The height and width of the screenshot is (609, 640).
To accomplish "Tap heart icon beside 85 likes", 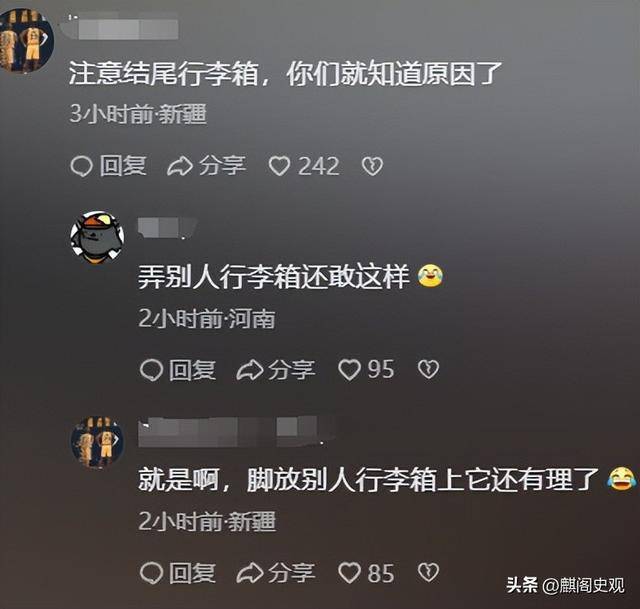I will point(349,573).
